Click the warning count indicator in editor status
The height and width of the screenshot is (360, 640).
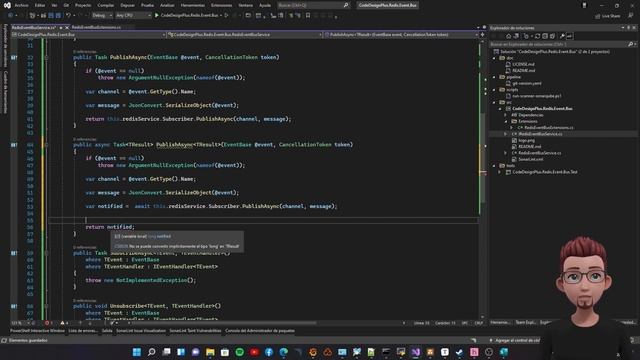point(64,323)
